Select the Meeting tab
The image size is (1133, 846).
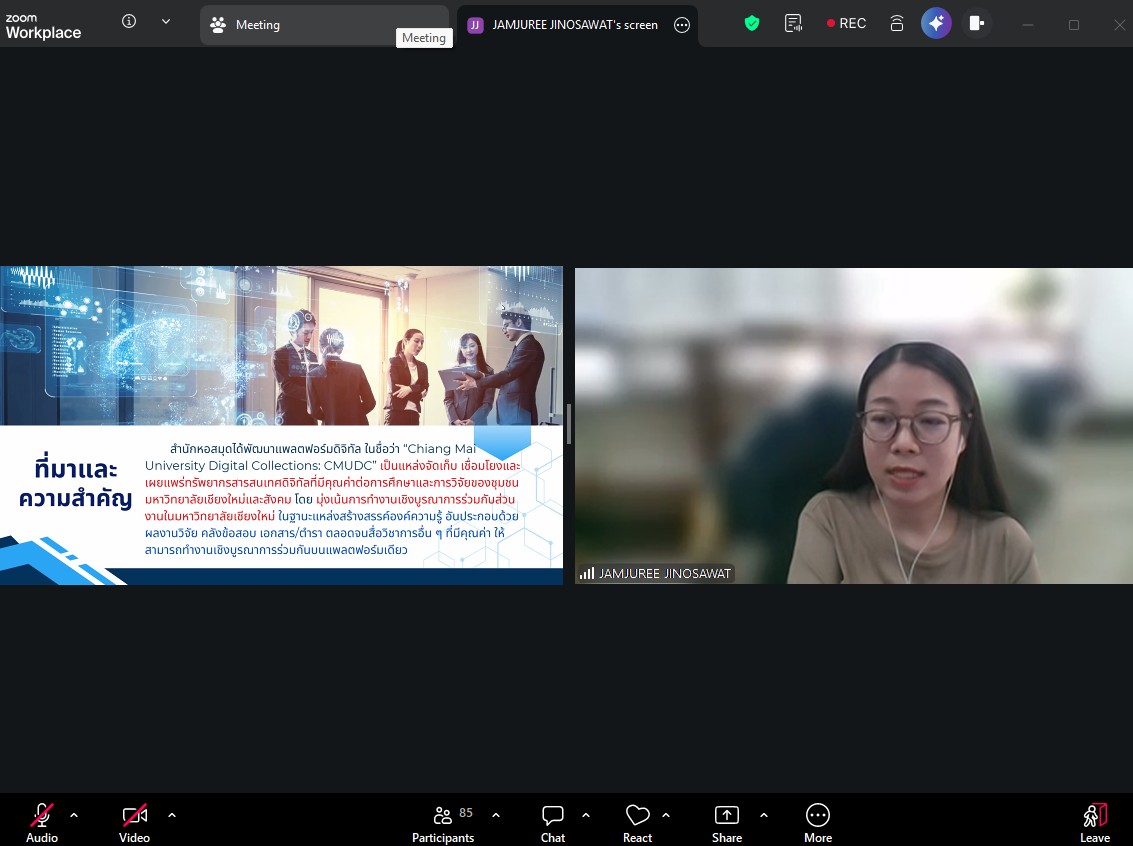click(323, 25)
